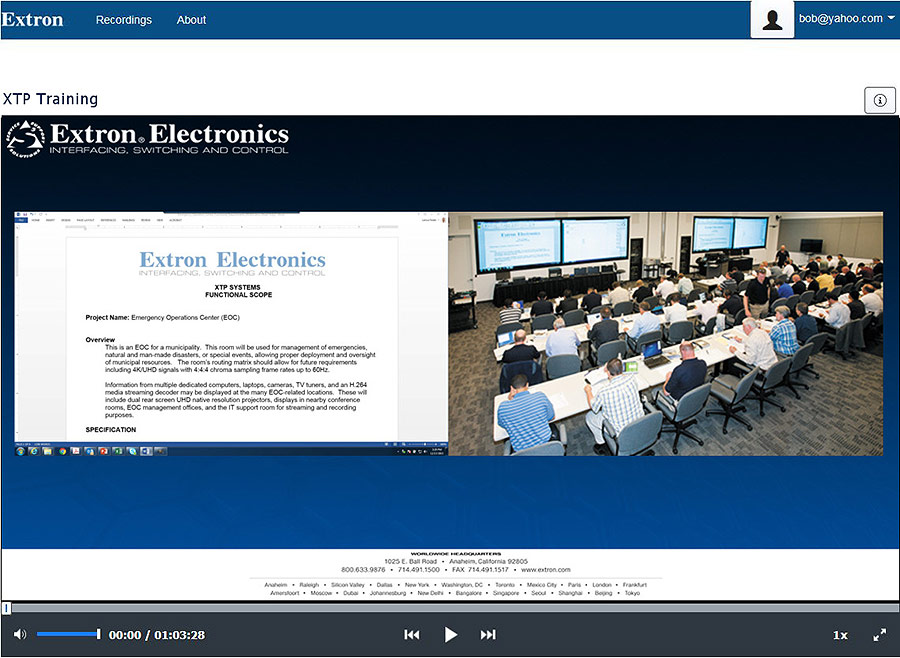Screen dimensions: 900x658
Task: Open the Recordings menu
Action: (x=124, y=19)
